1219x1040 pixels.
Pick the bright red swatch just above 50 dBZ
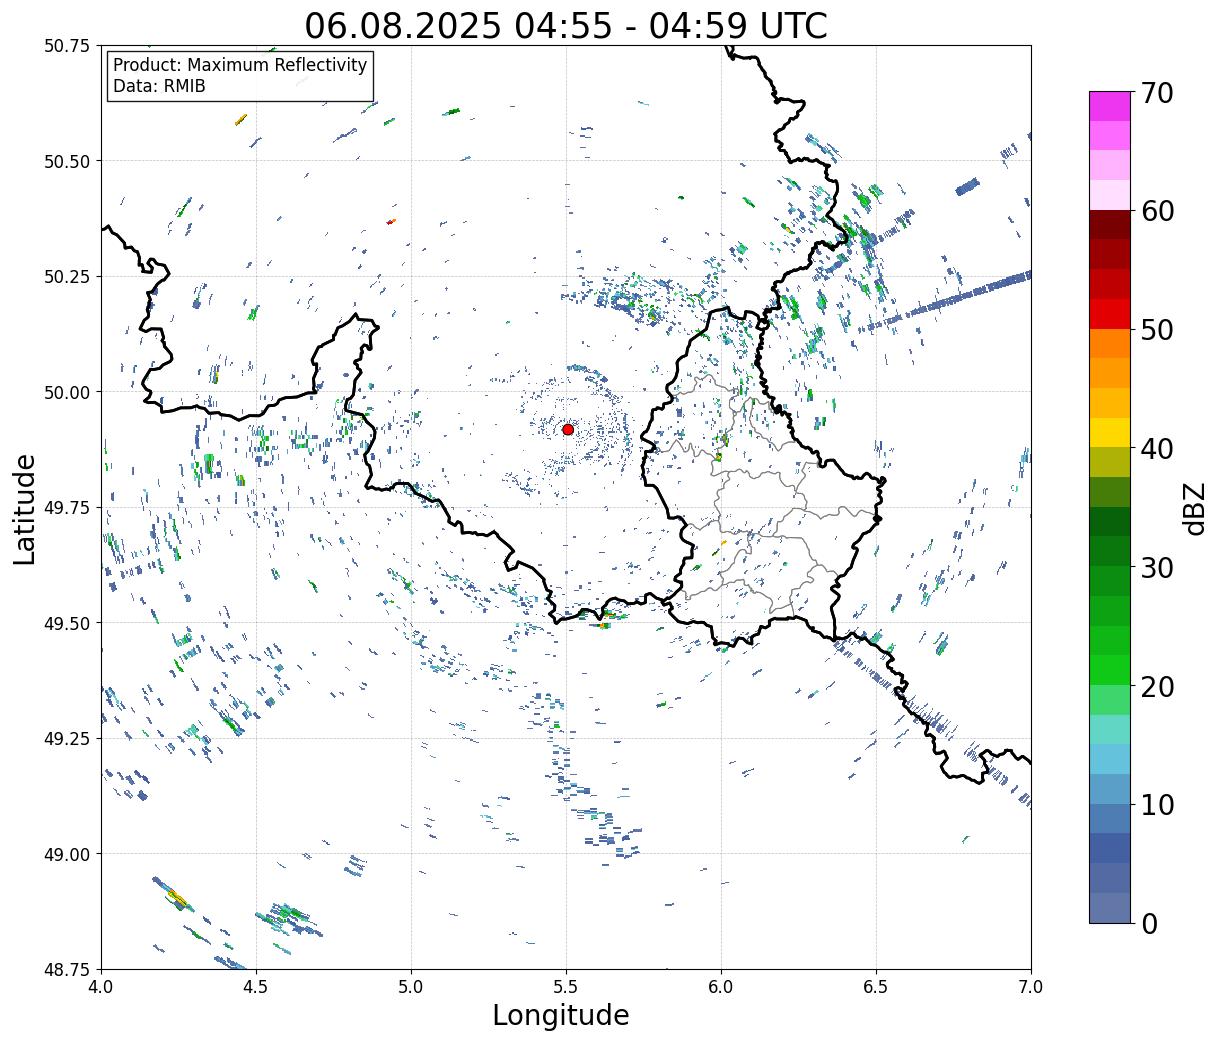coord(1110,314)
